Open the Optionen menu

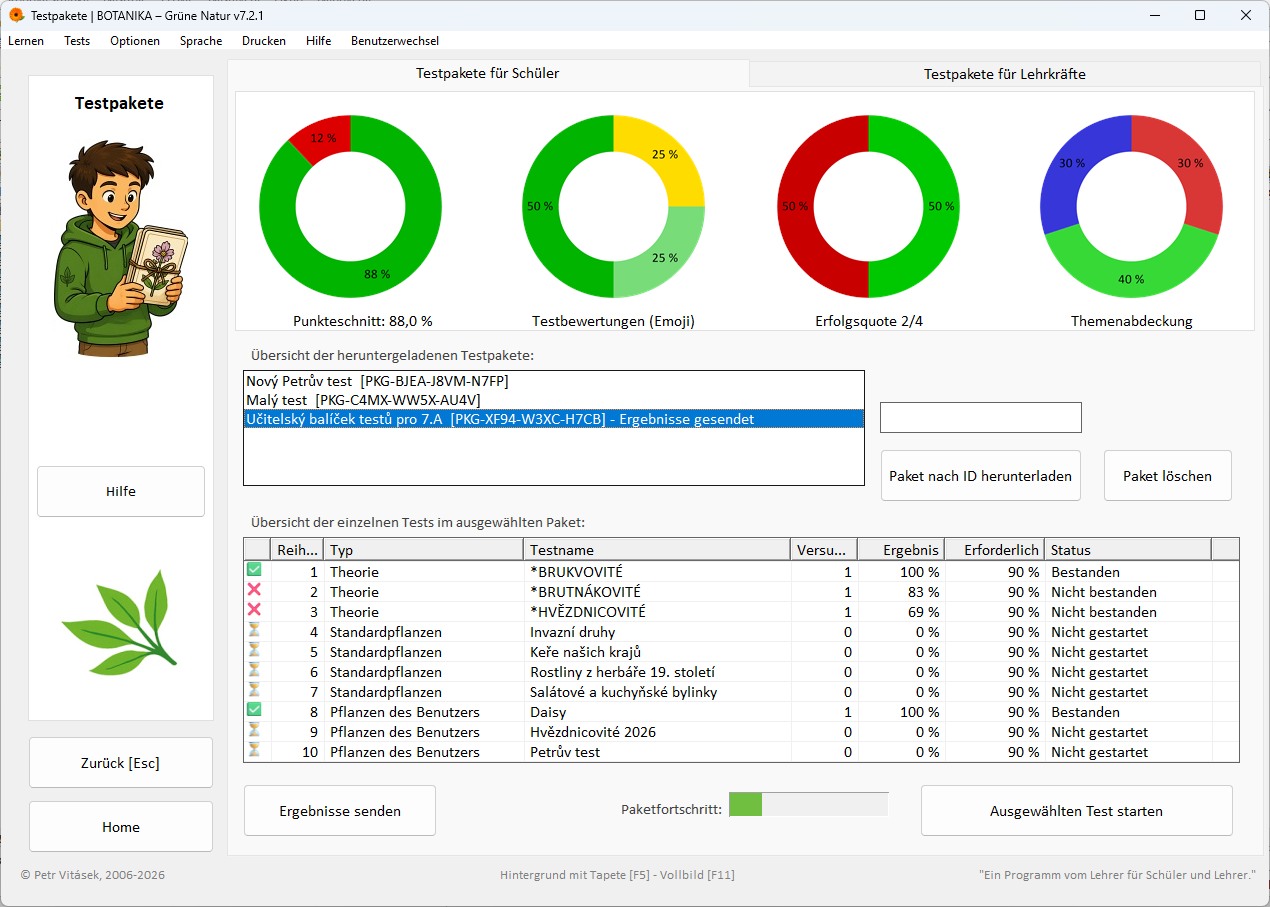click(135, 41)
